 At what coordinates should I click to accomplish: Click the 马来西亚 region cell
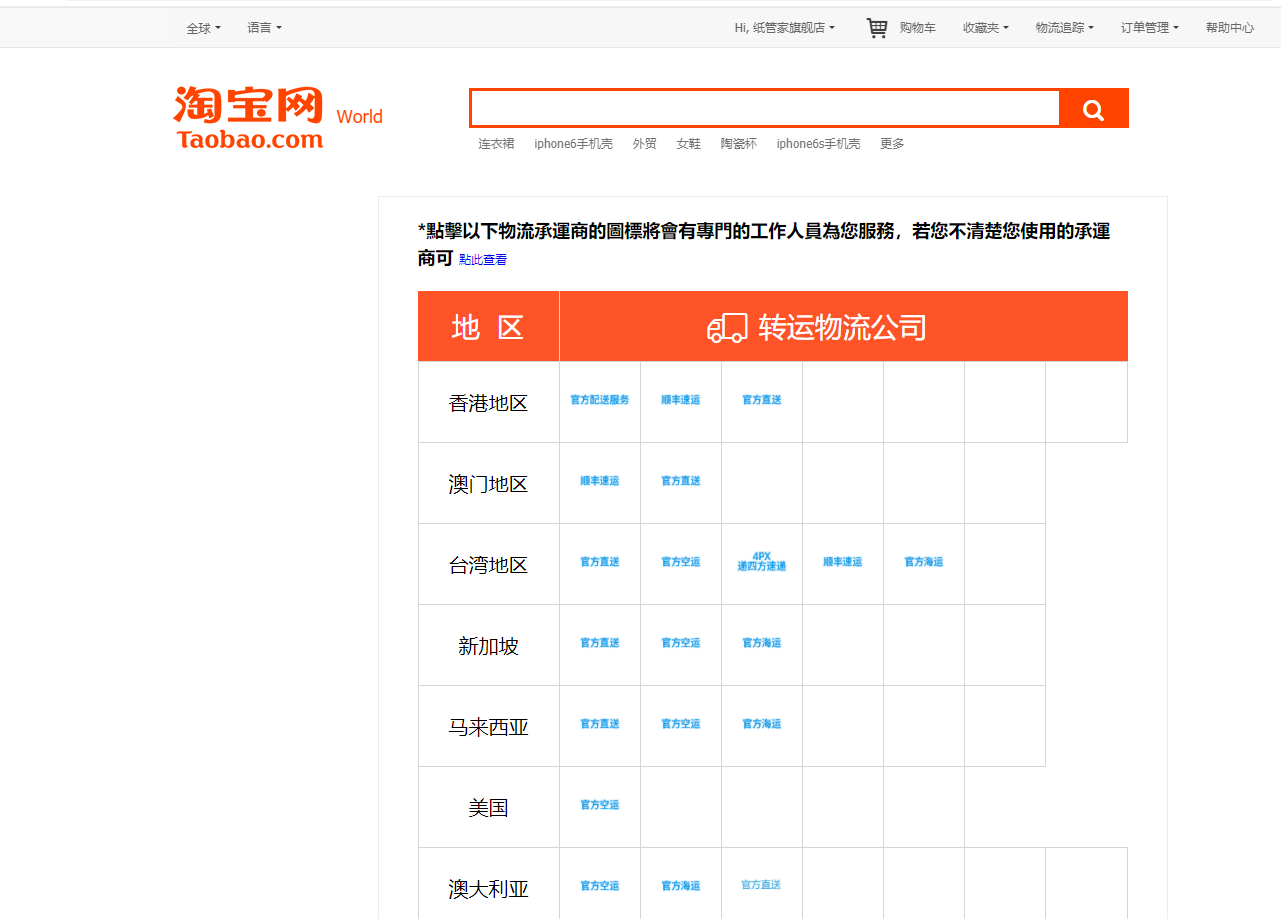click(489, 726)
